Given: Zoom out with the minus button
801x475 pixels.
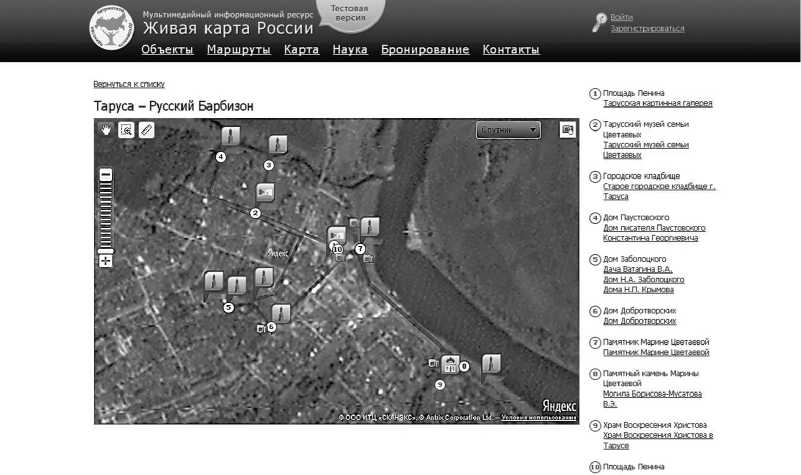Looking at the screenshot, I should coord(106,175).
